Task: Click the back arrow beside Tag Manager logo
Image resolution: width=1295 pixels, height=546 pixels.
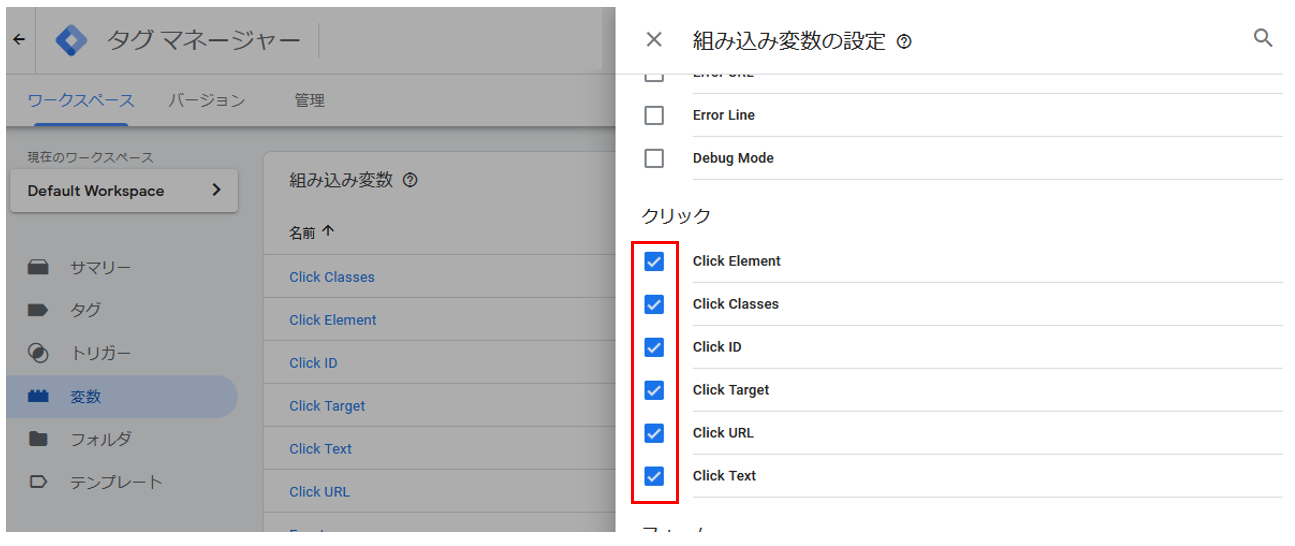Action: (x=19, y=41)
